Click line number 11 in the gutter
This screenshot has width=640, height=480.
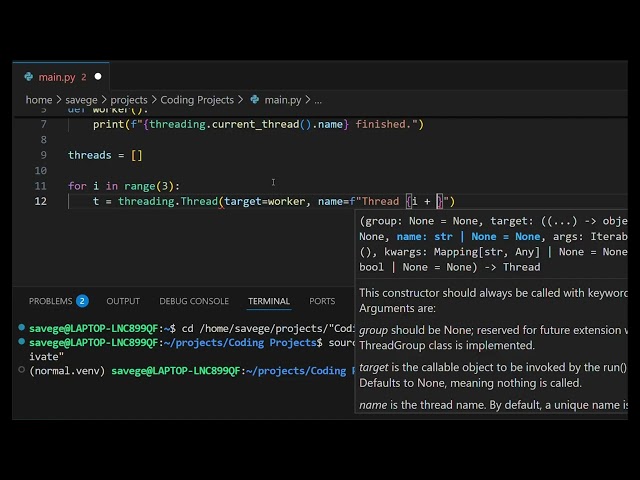tap(40, 186)
